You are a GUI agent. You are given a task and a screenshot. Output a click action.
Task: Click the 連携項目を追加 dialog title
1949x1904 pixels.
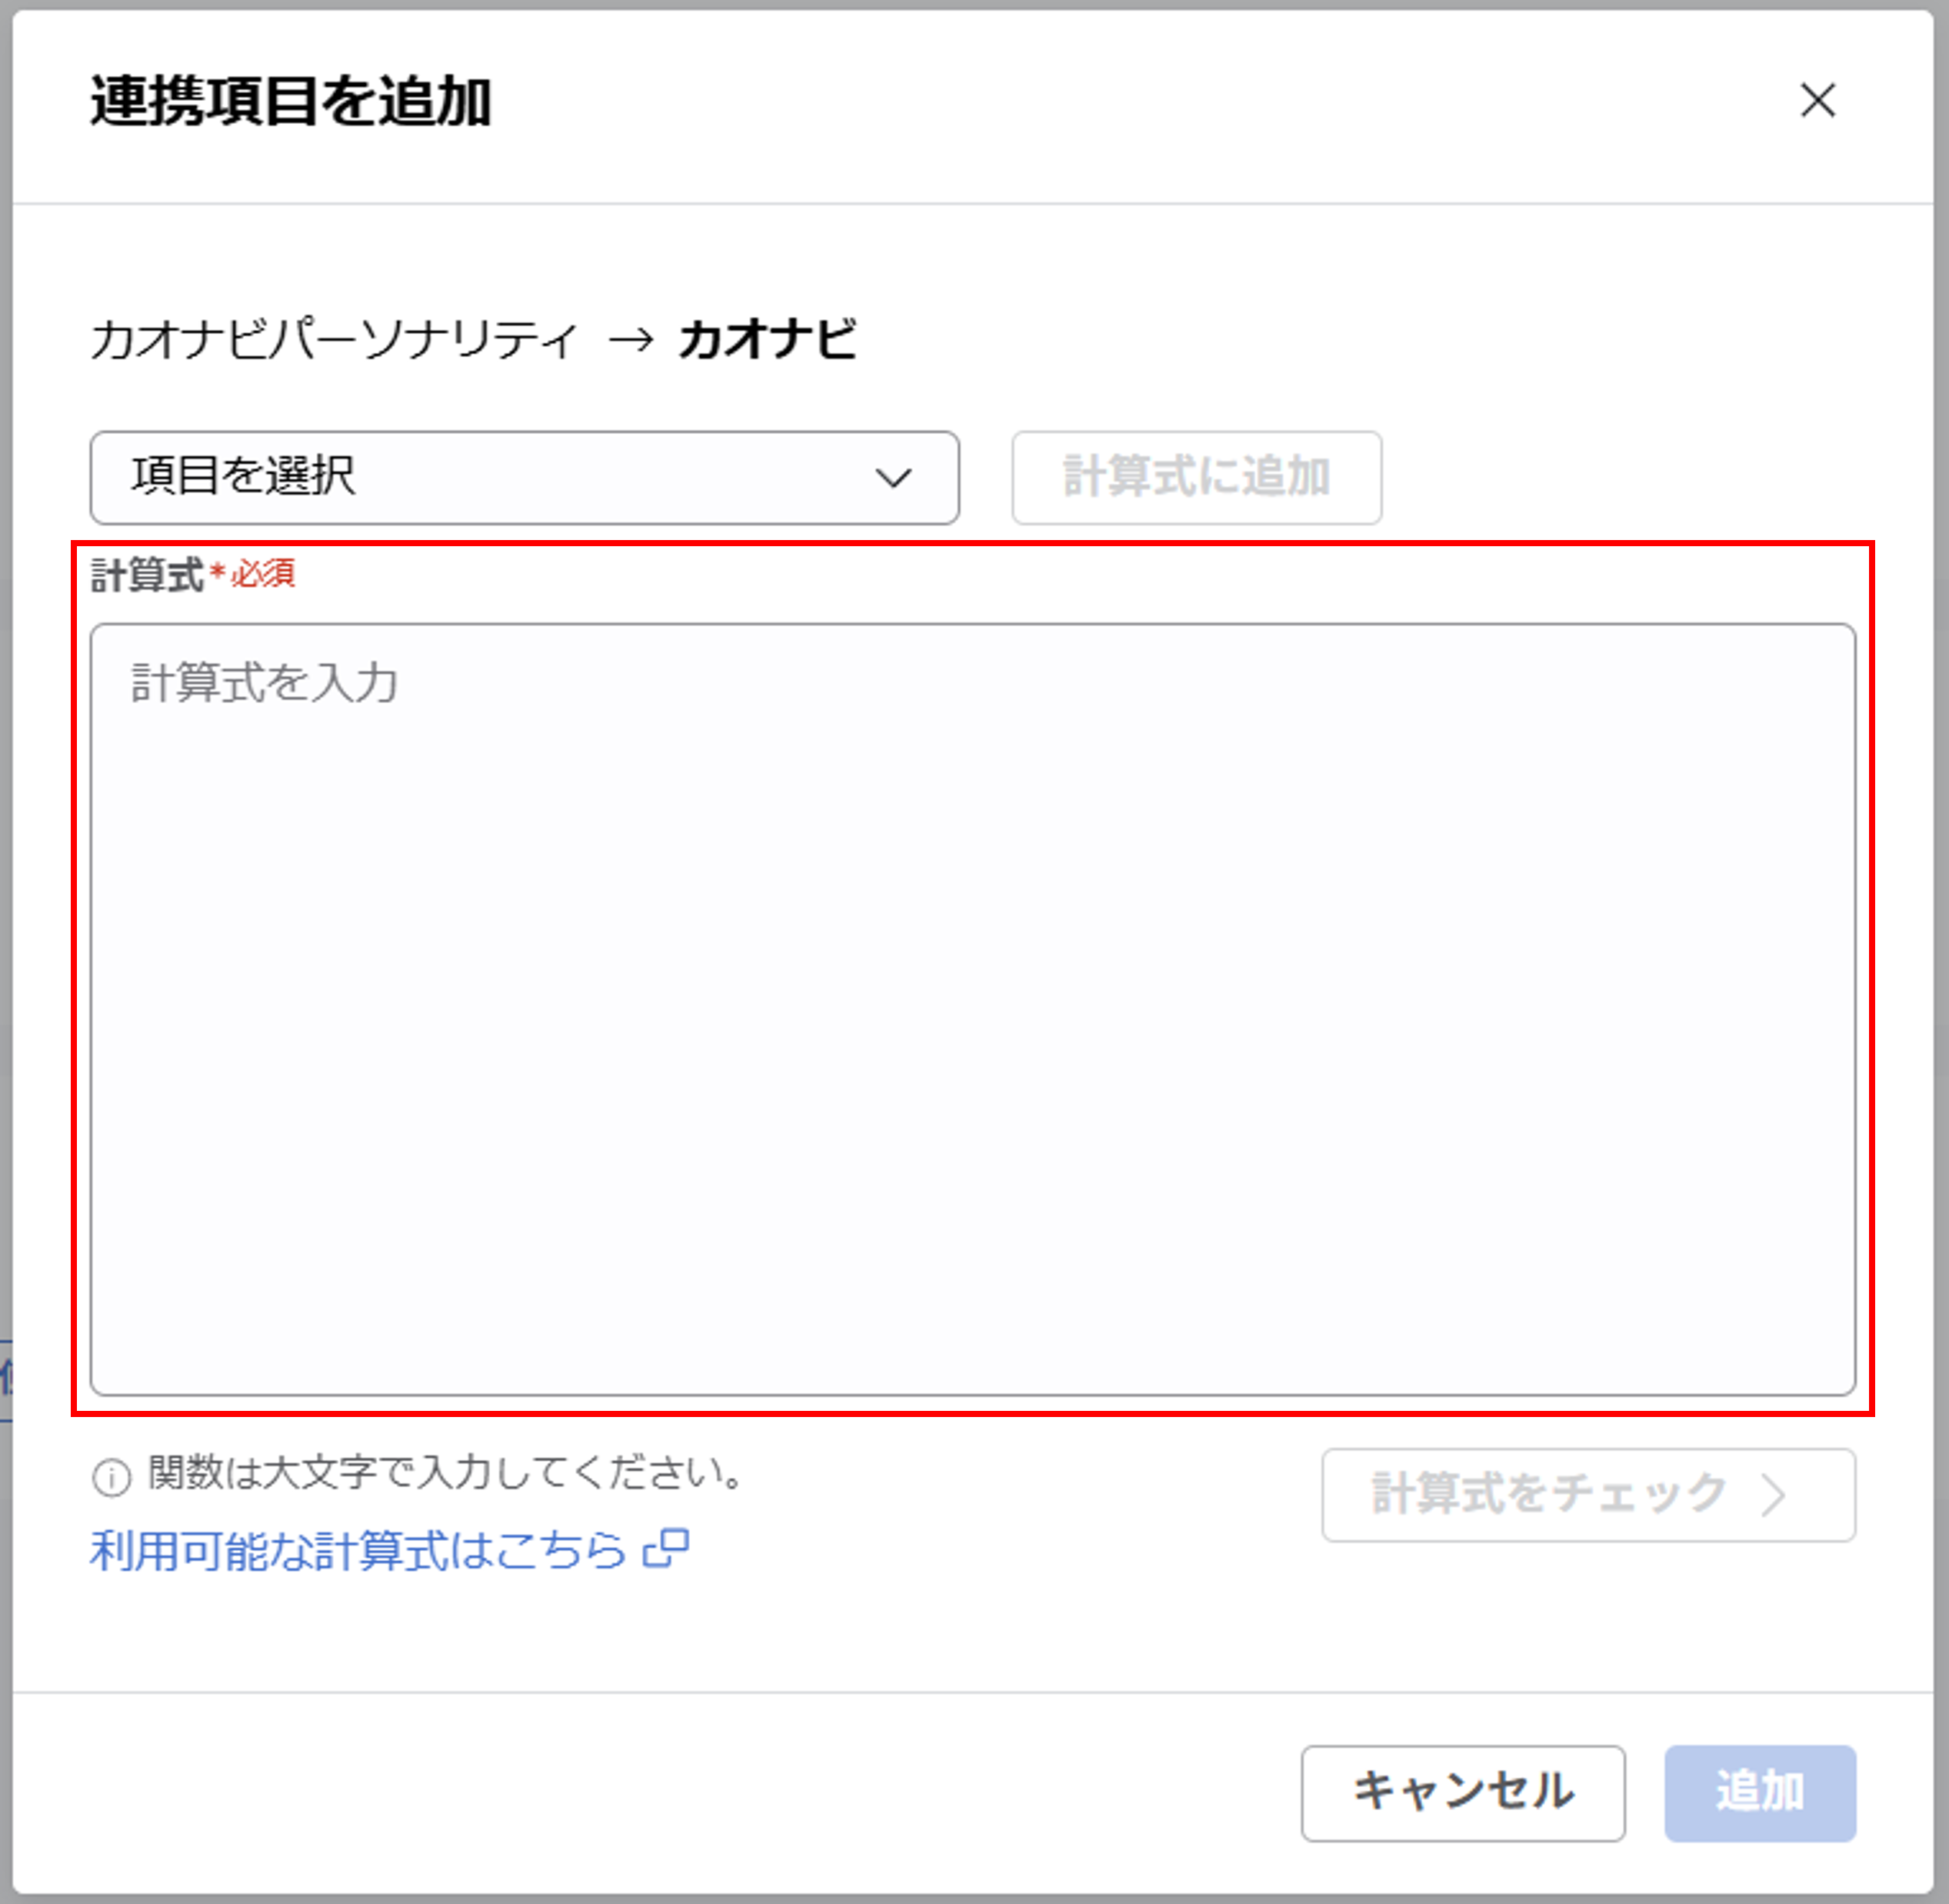pos(291,101)
